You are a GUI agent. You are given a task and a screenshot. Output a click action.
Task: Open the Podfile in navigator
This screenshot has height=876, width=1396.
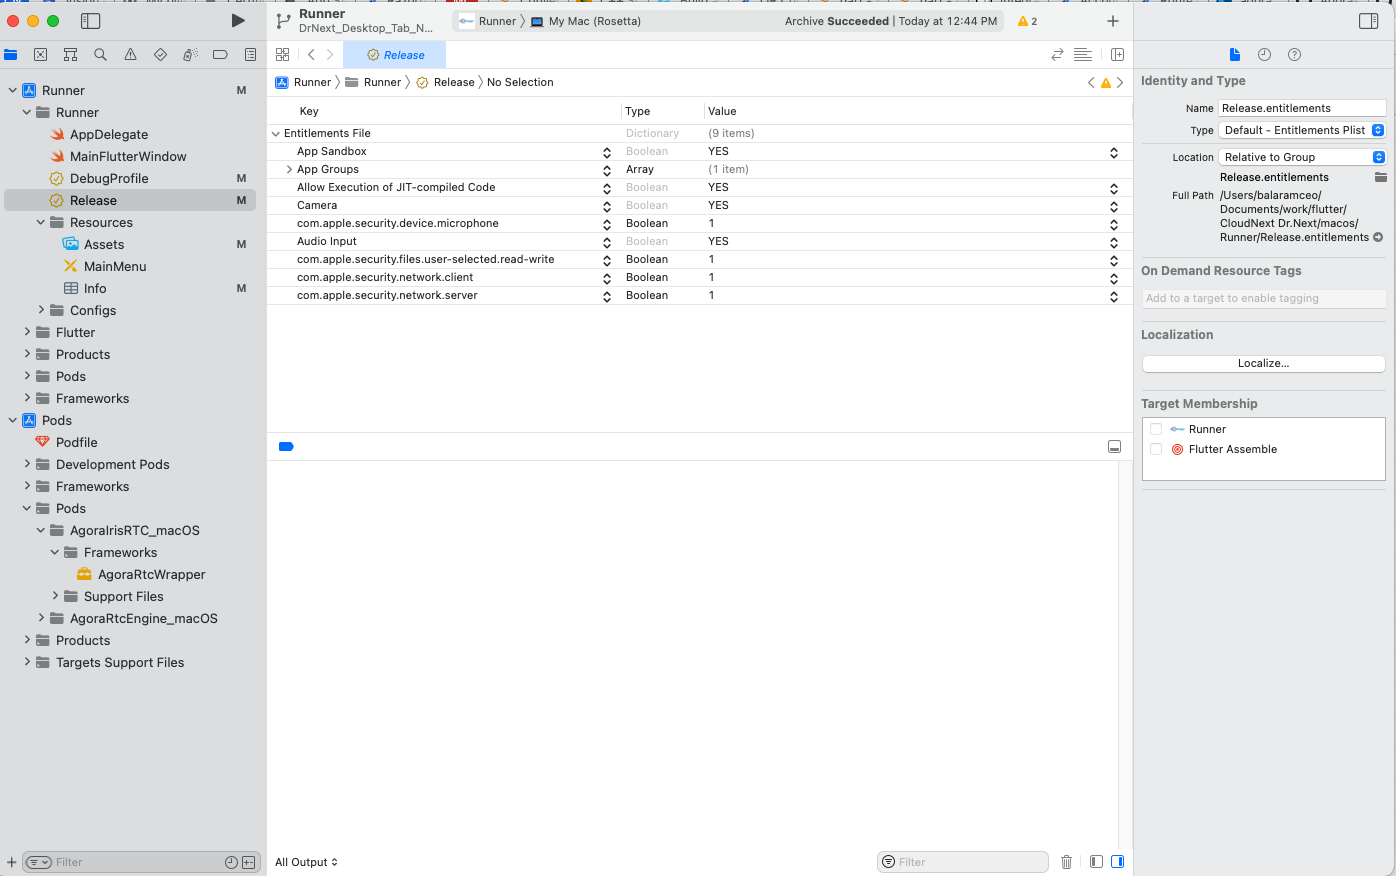(77, 442)
